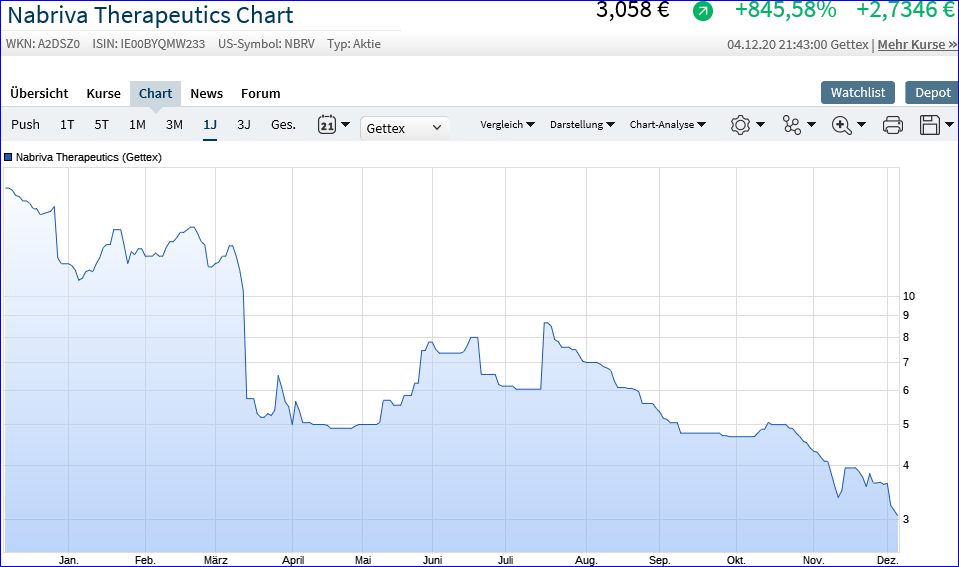Screen dimensions: 959x567
Task: Select the 5T time range
Action: click(102, 125)
